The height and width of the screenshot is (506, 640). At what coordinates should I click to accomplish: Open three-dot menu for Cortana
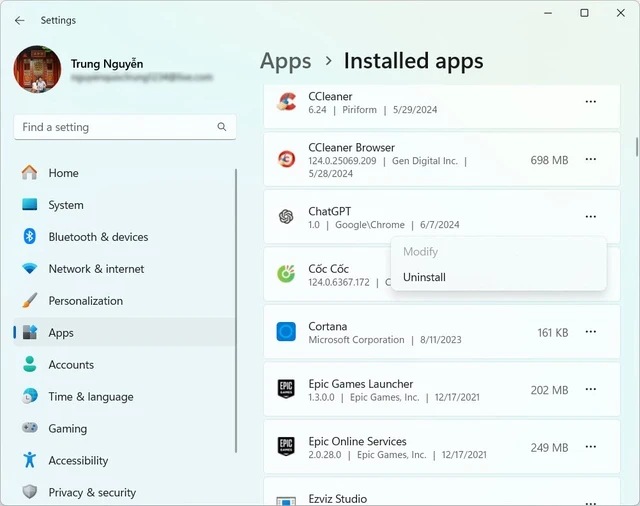click(591, 332)
